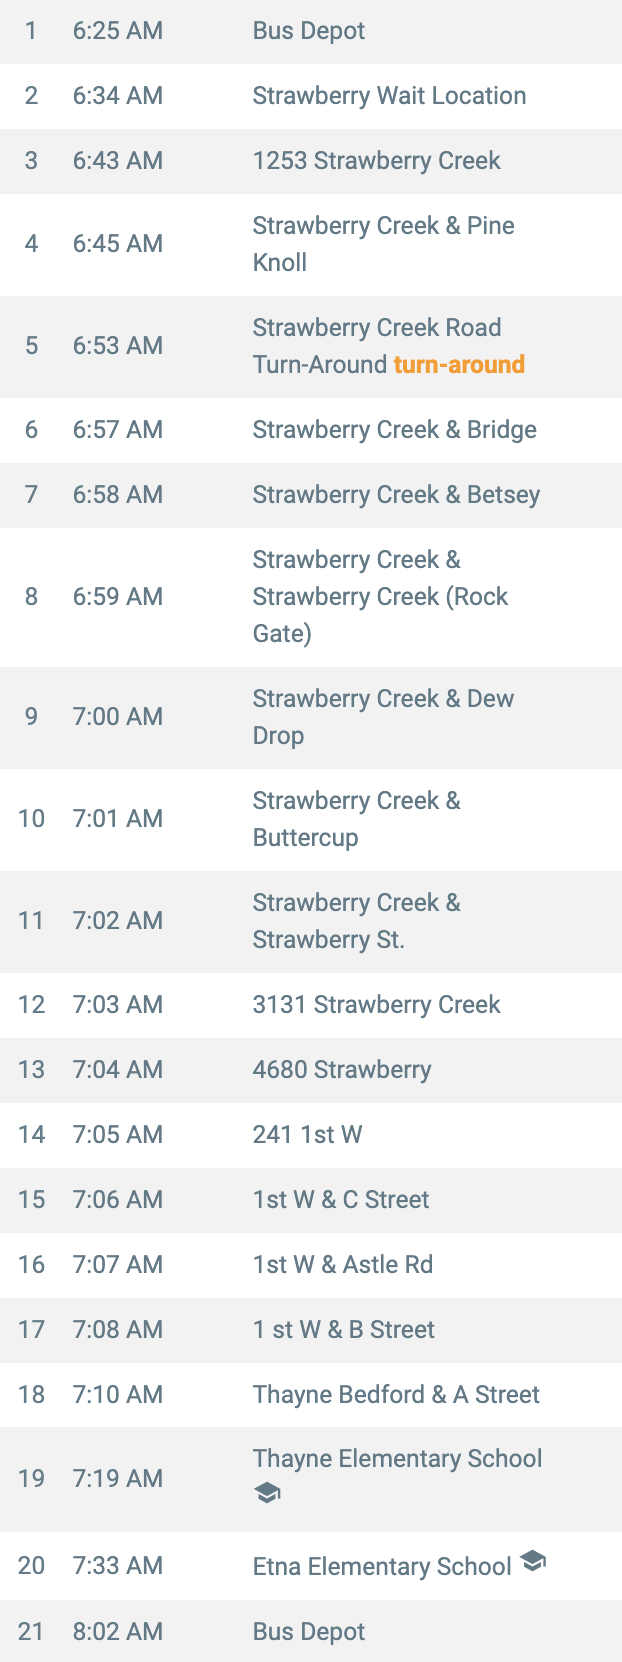Click the graduation cap icon beside Thayne Elementary School

(267, 1494)
